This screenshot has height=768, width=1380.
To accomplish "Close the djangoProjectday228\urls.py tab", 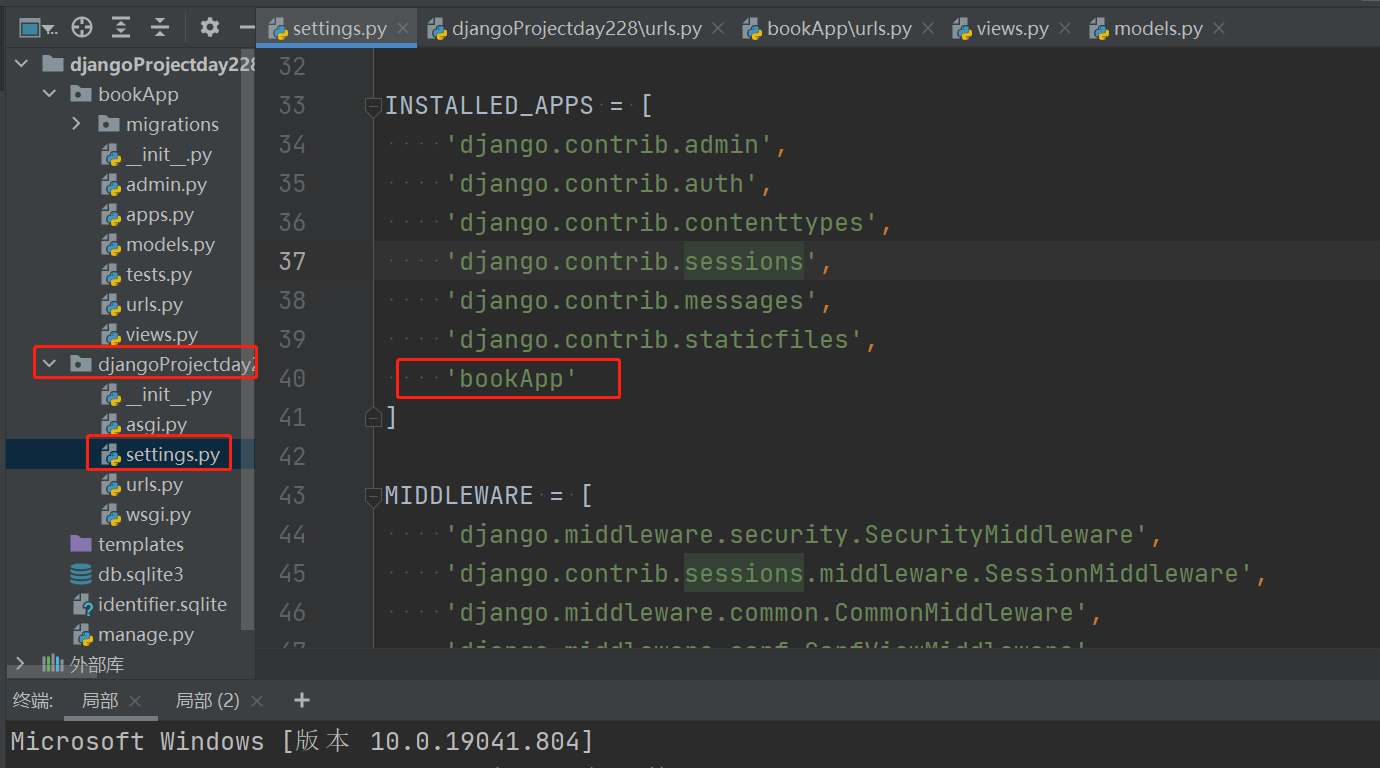I will (717, 29).
